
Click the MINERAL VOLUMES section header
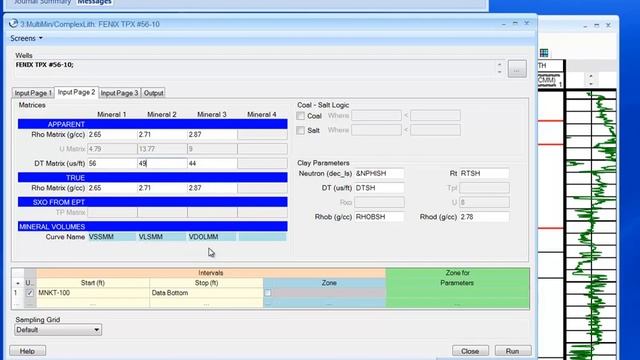point(152,227)
